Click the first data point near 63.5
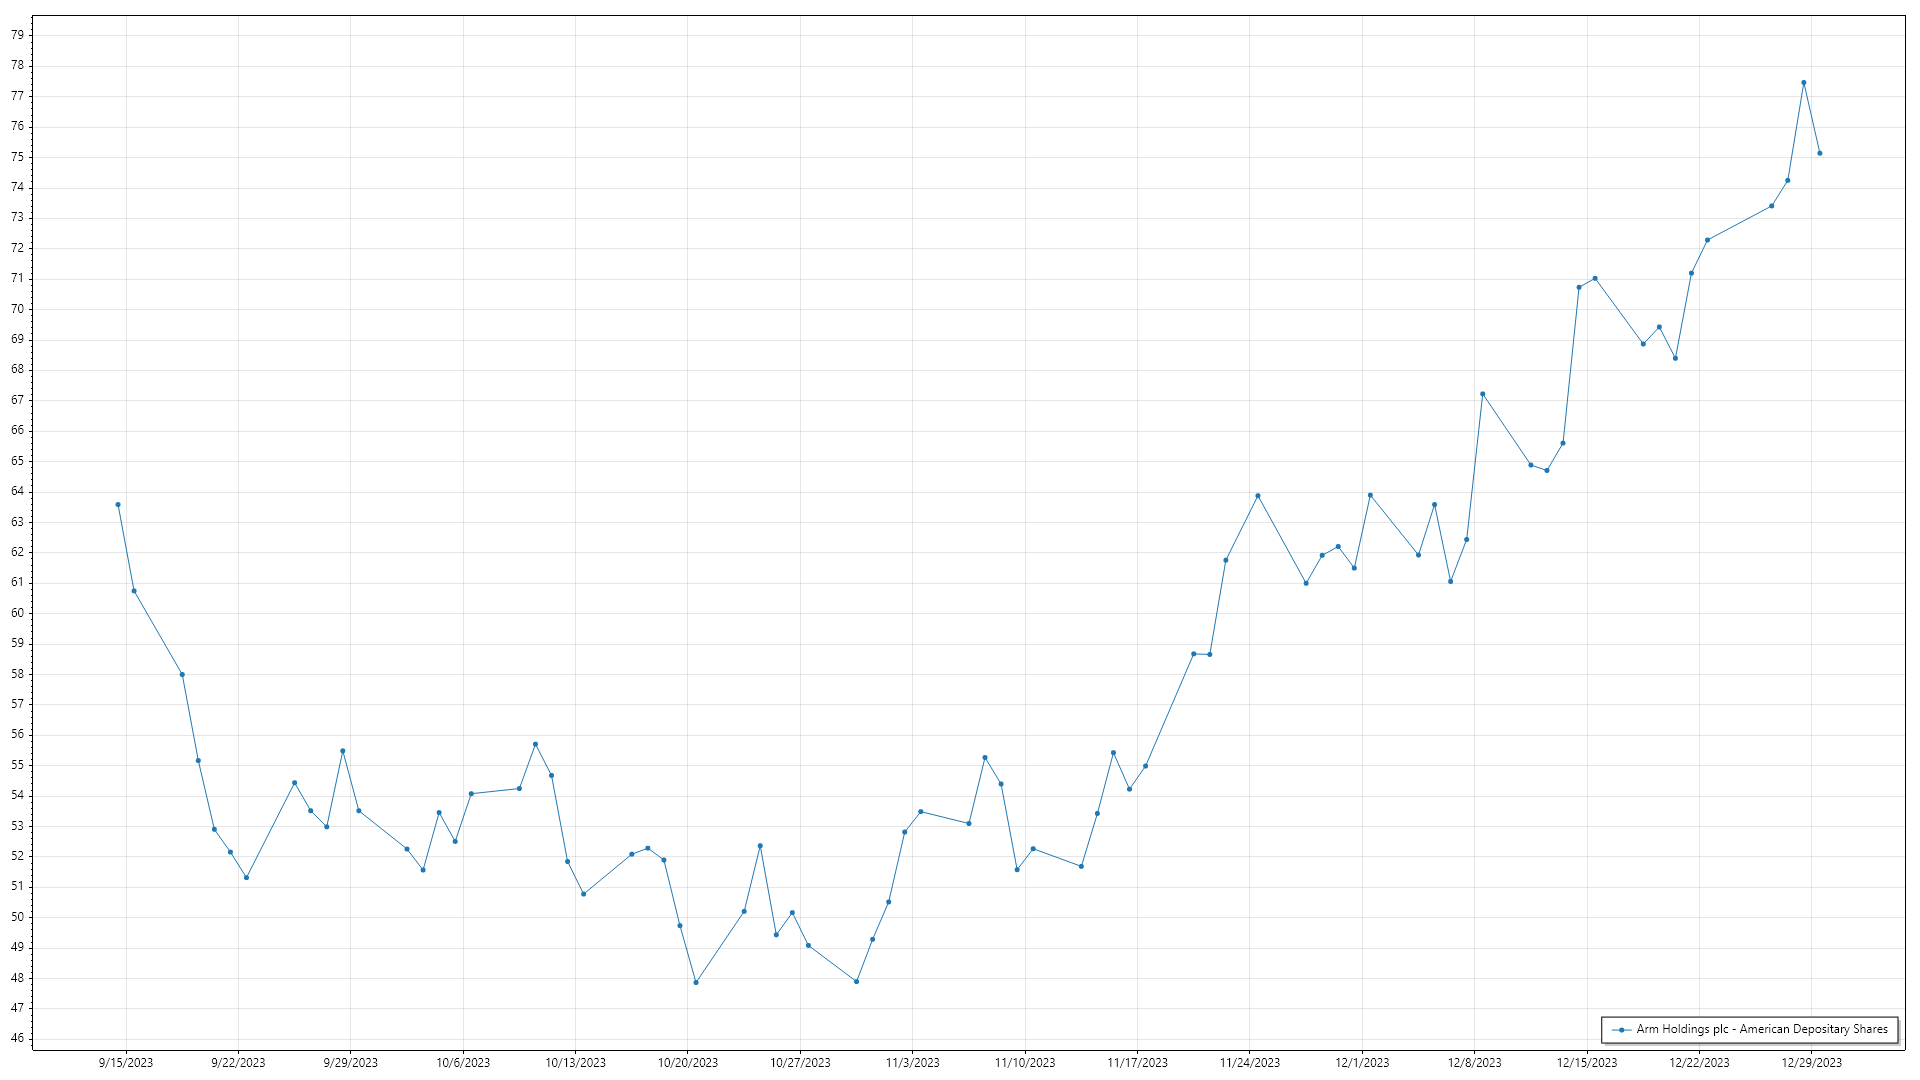 click(118, 505)
